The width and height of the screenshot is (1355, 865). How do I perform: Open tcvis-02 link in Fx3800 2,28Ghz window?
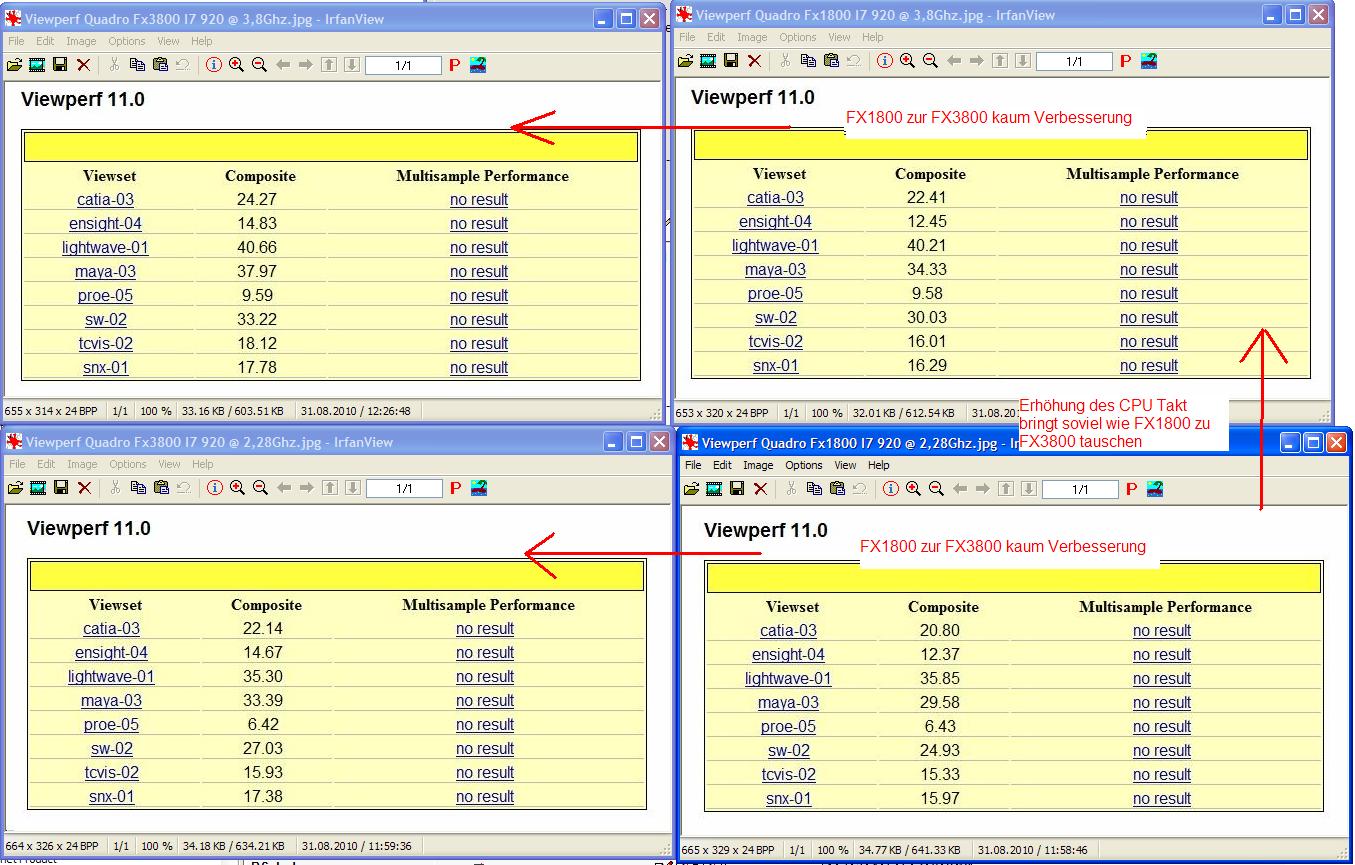pyautogui.click(x=111, y=772)
